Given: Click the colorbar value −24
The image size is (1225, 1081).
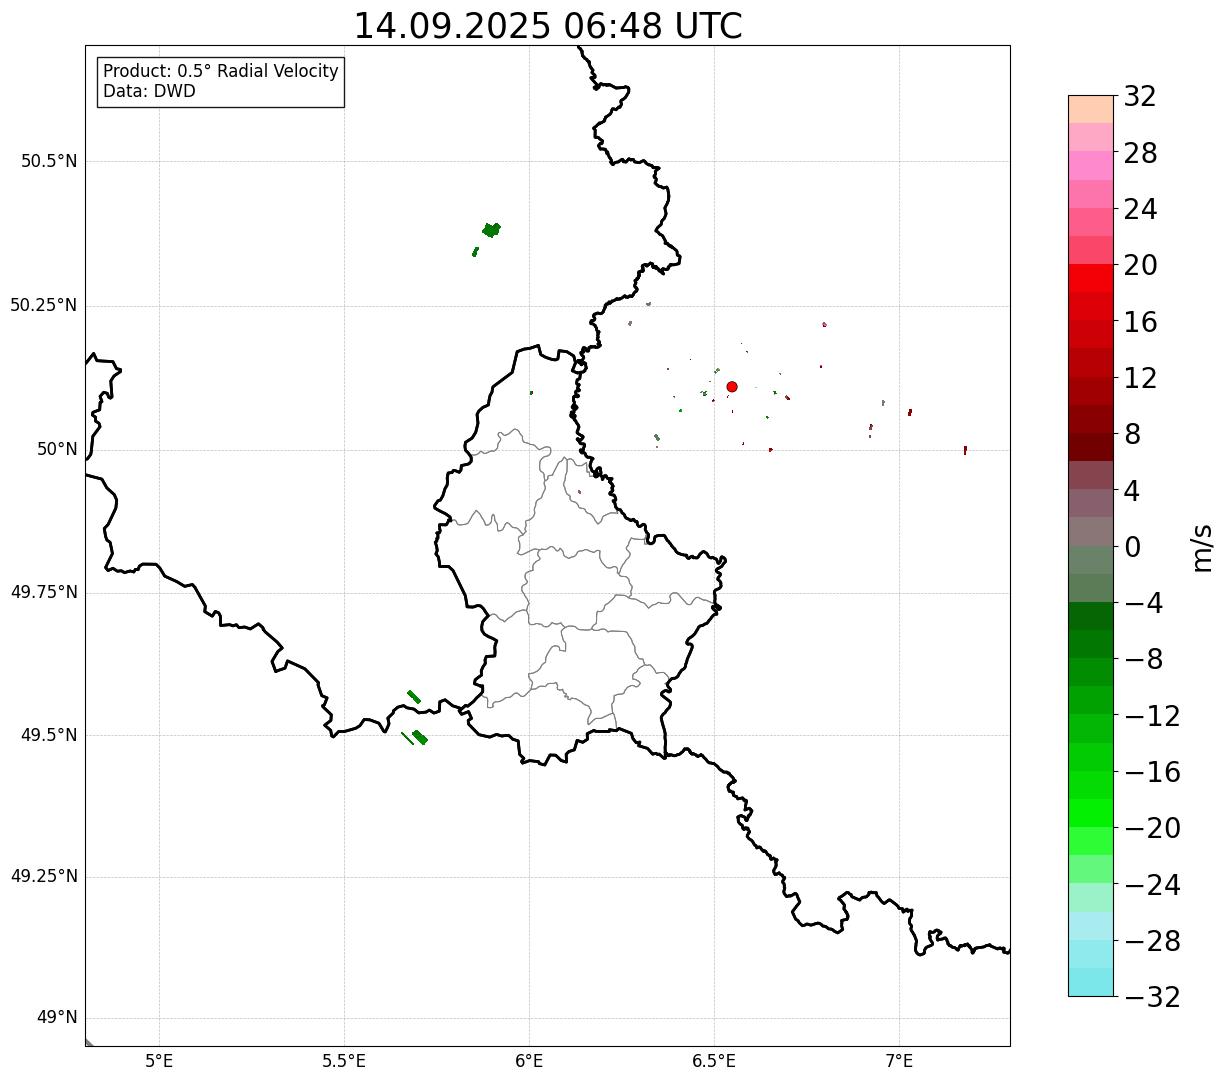Looking at the screenshot, I should (1152, 885).
